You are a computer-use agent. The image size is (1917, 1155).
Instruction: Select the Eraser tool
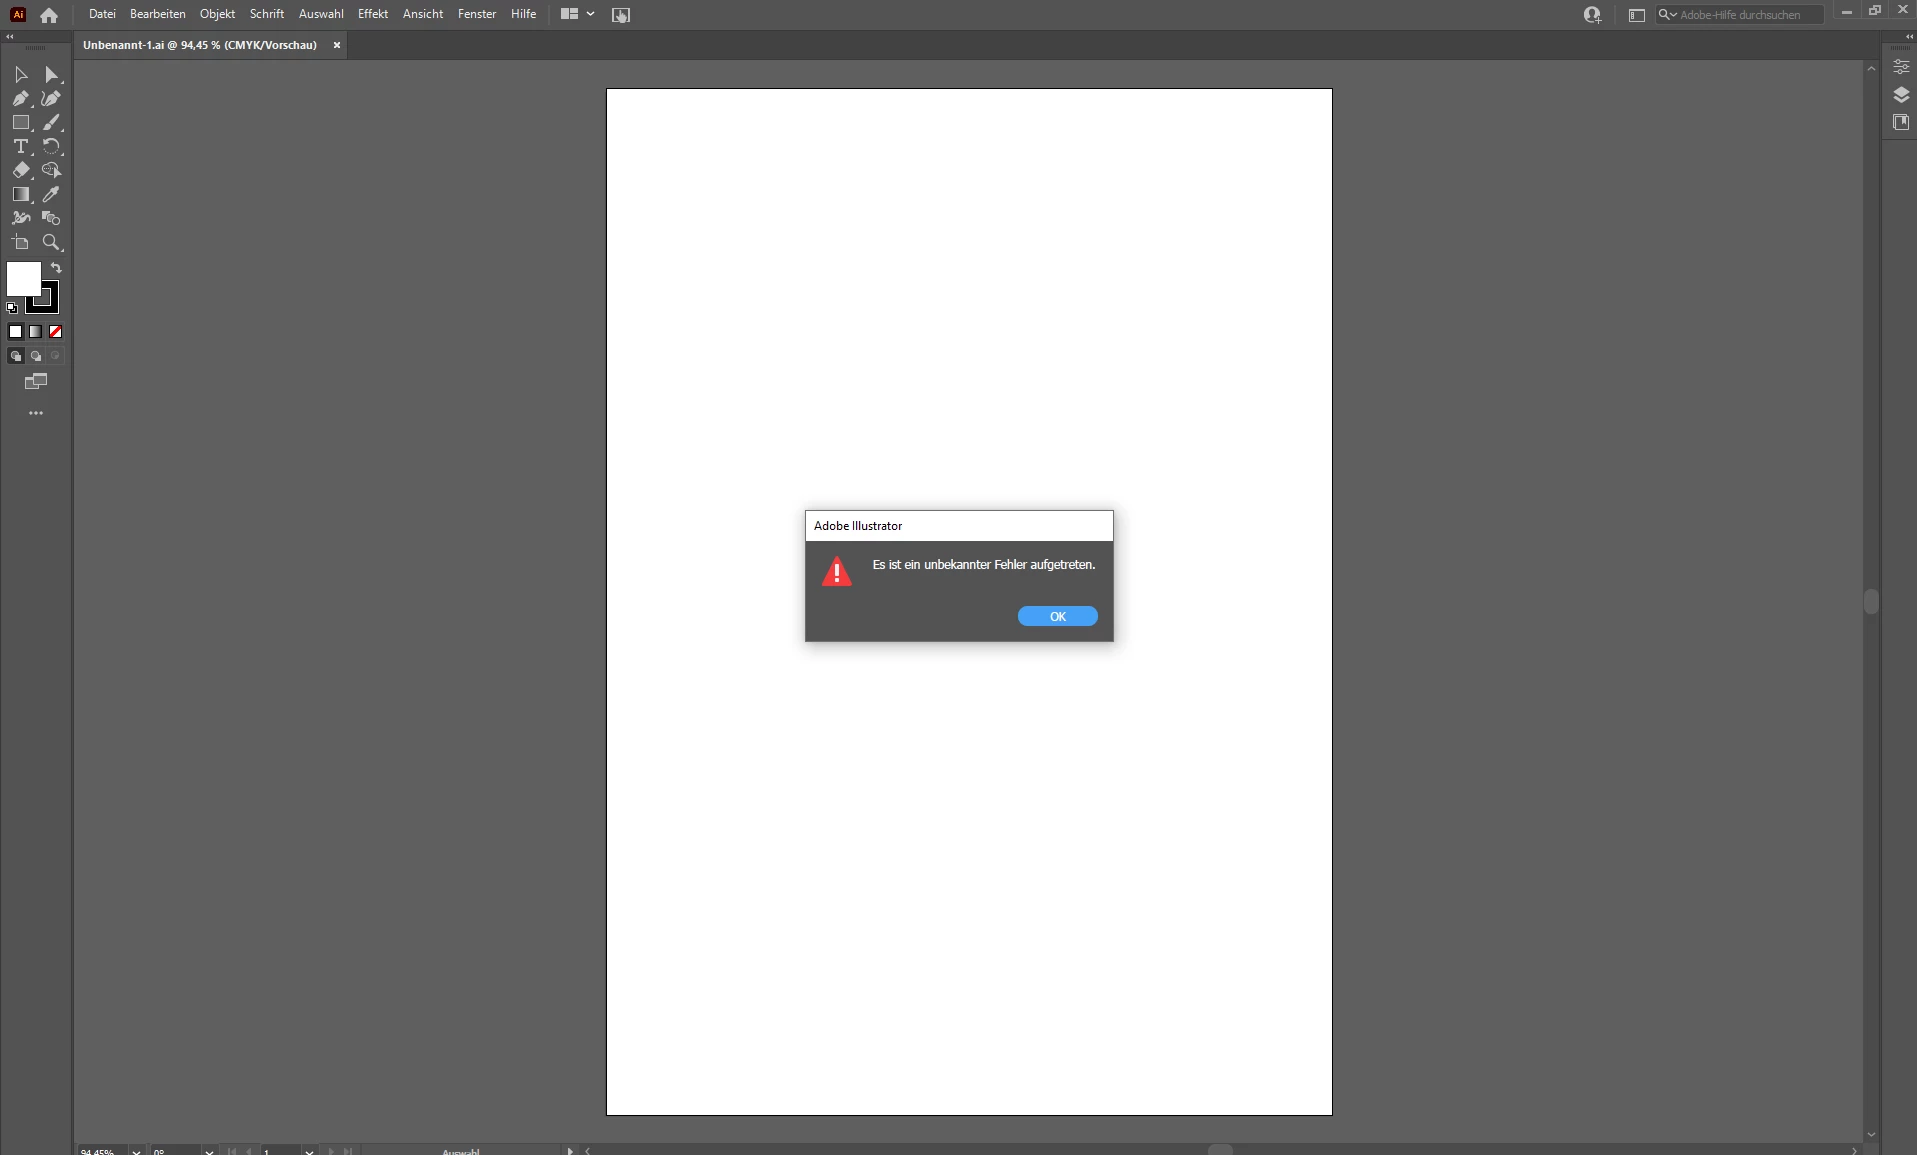coord(21,171)
